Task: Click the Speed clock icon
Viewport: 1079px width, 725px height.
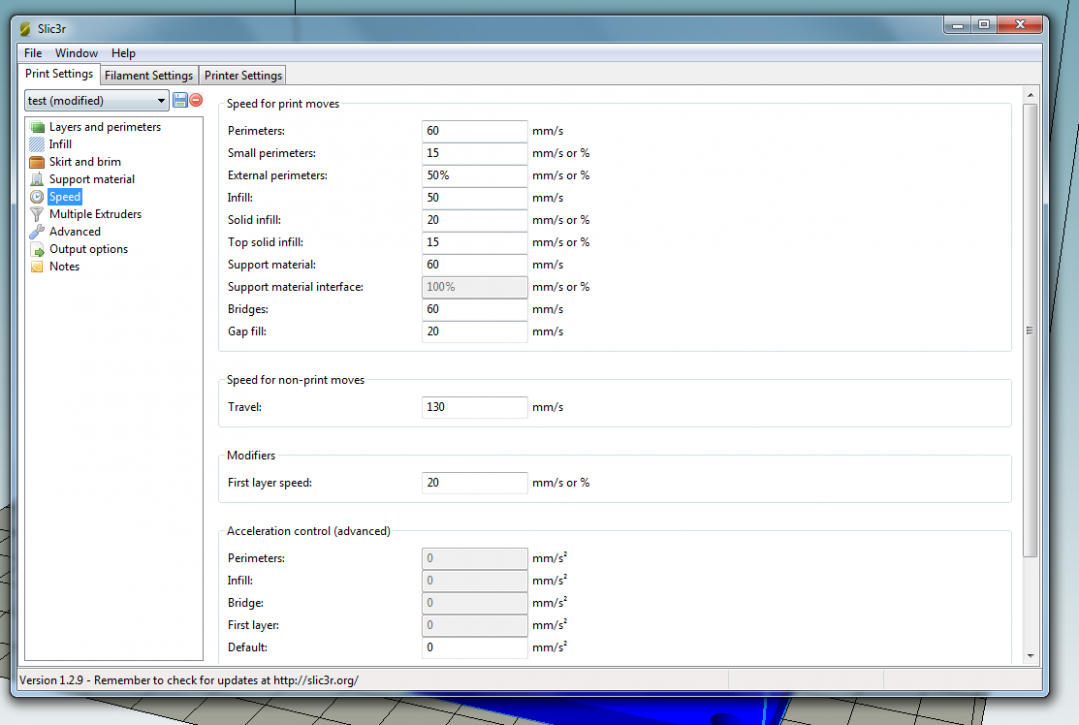Action: pyautogui.click(x=37, y=197)
